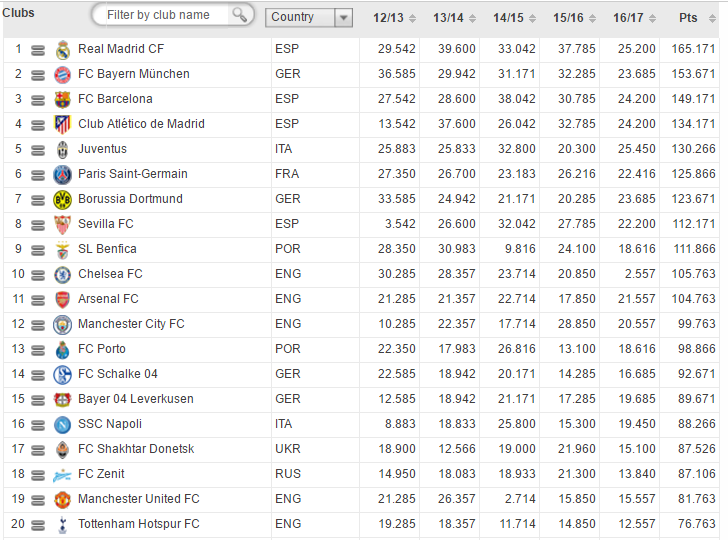
Task: Click the FC Barcelona crest icon
Action: pyautogui.click(x=63, y=99)
